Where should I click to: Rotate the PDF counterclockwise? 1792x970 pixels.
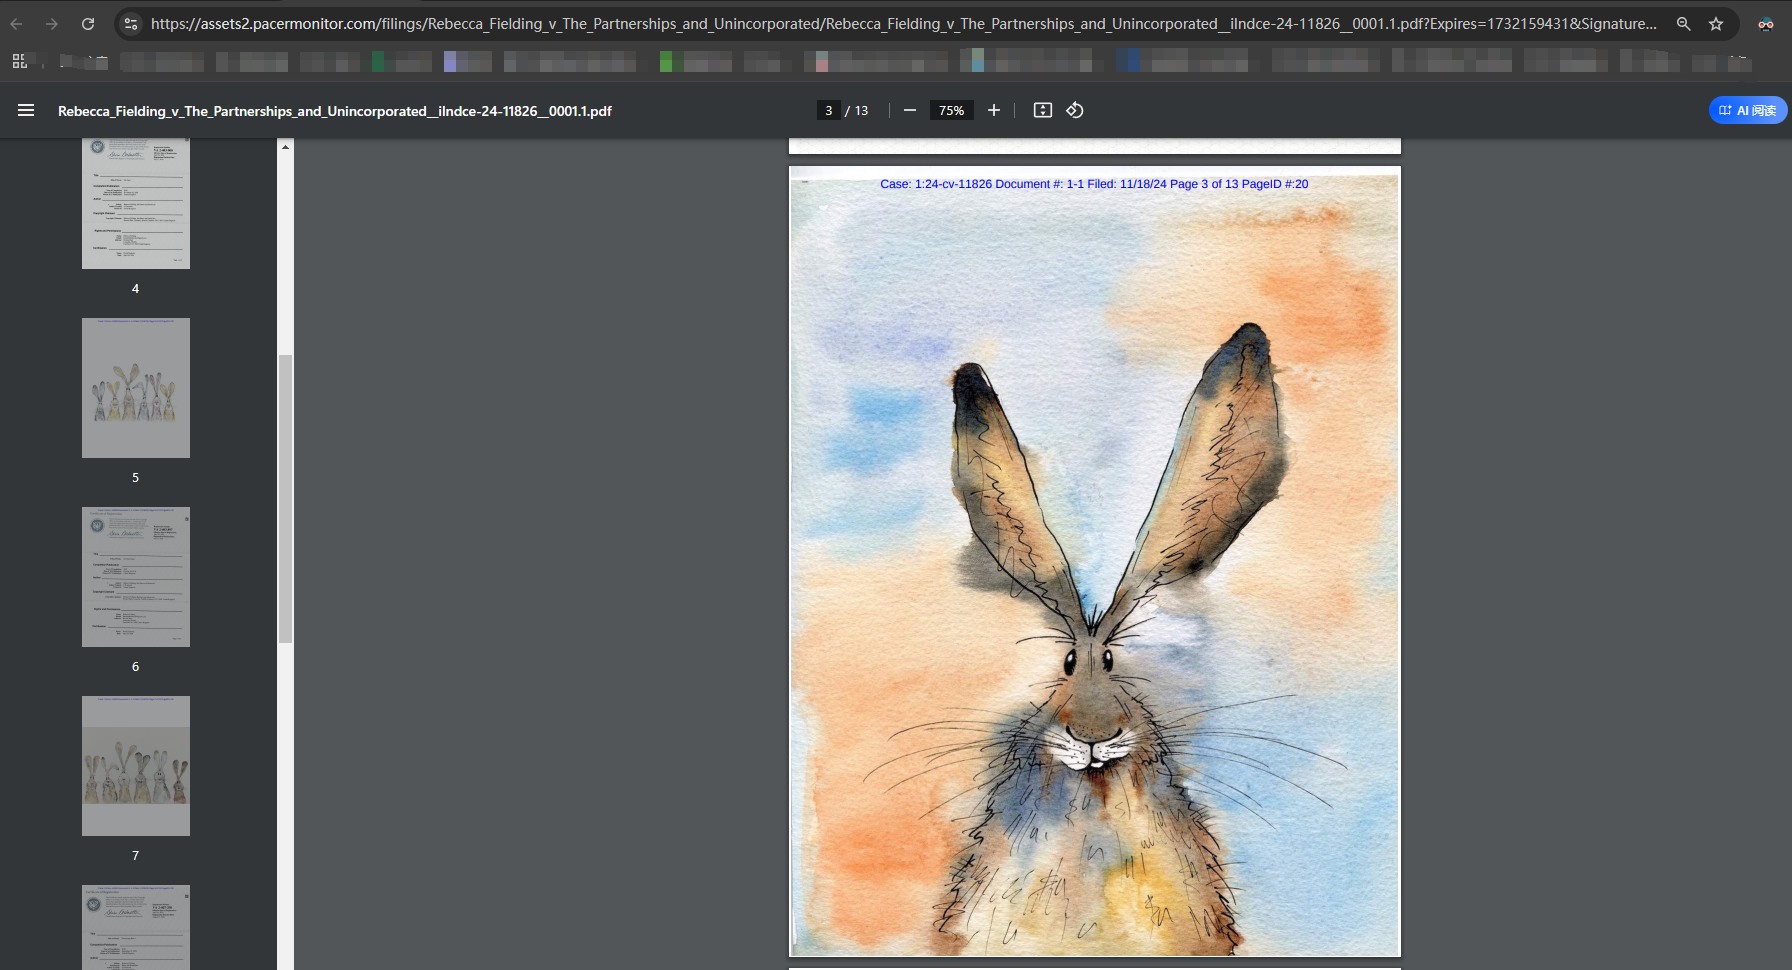[x=1075, y=110]
